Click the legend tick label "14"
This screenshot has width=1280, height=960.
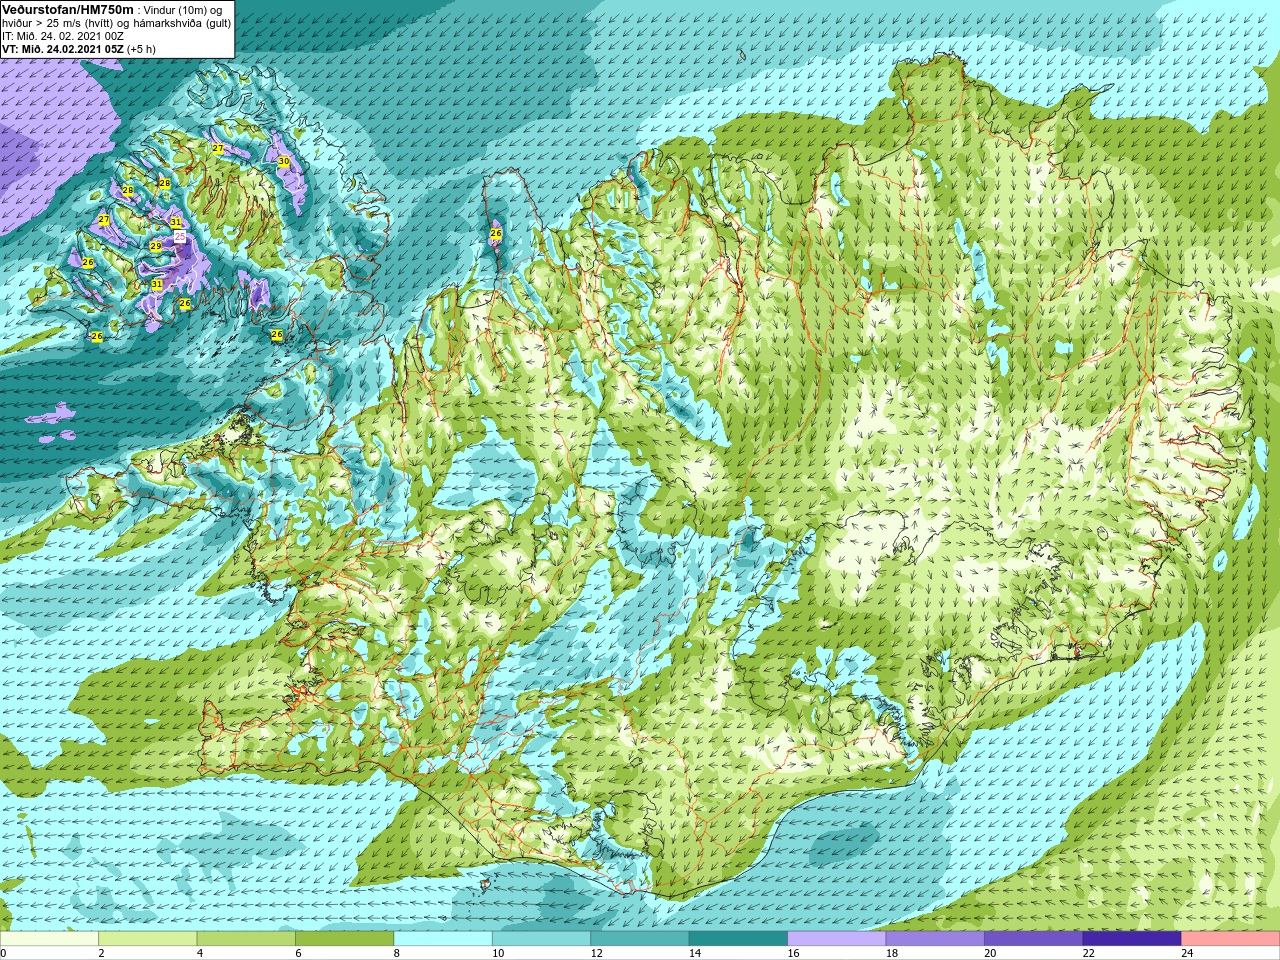click(x=695, y=953)
